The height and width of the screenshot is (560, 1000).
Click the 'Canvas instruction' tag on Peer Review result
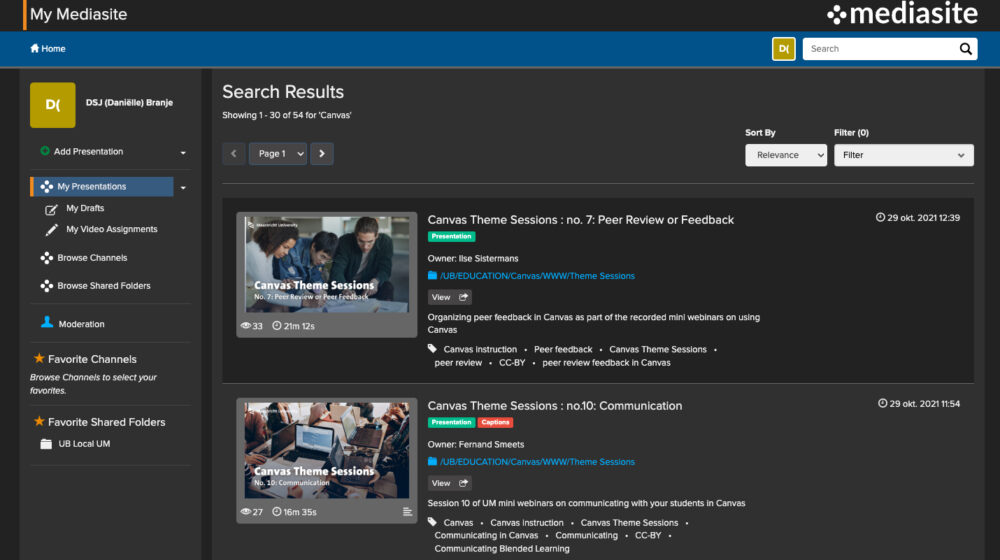(x=480, y=349)
